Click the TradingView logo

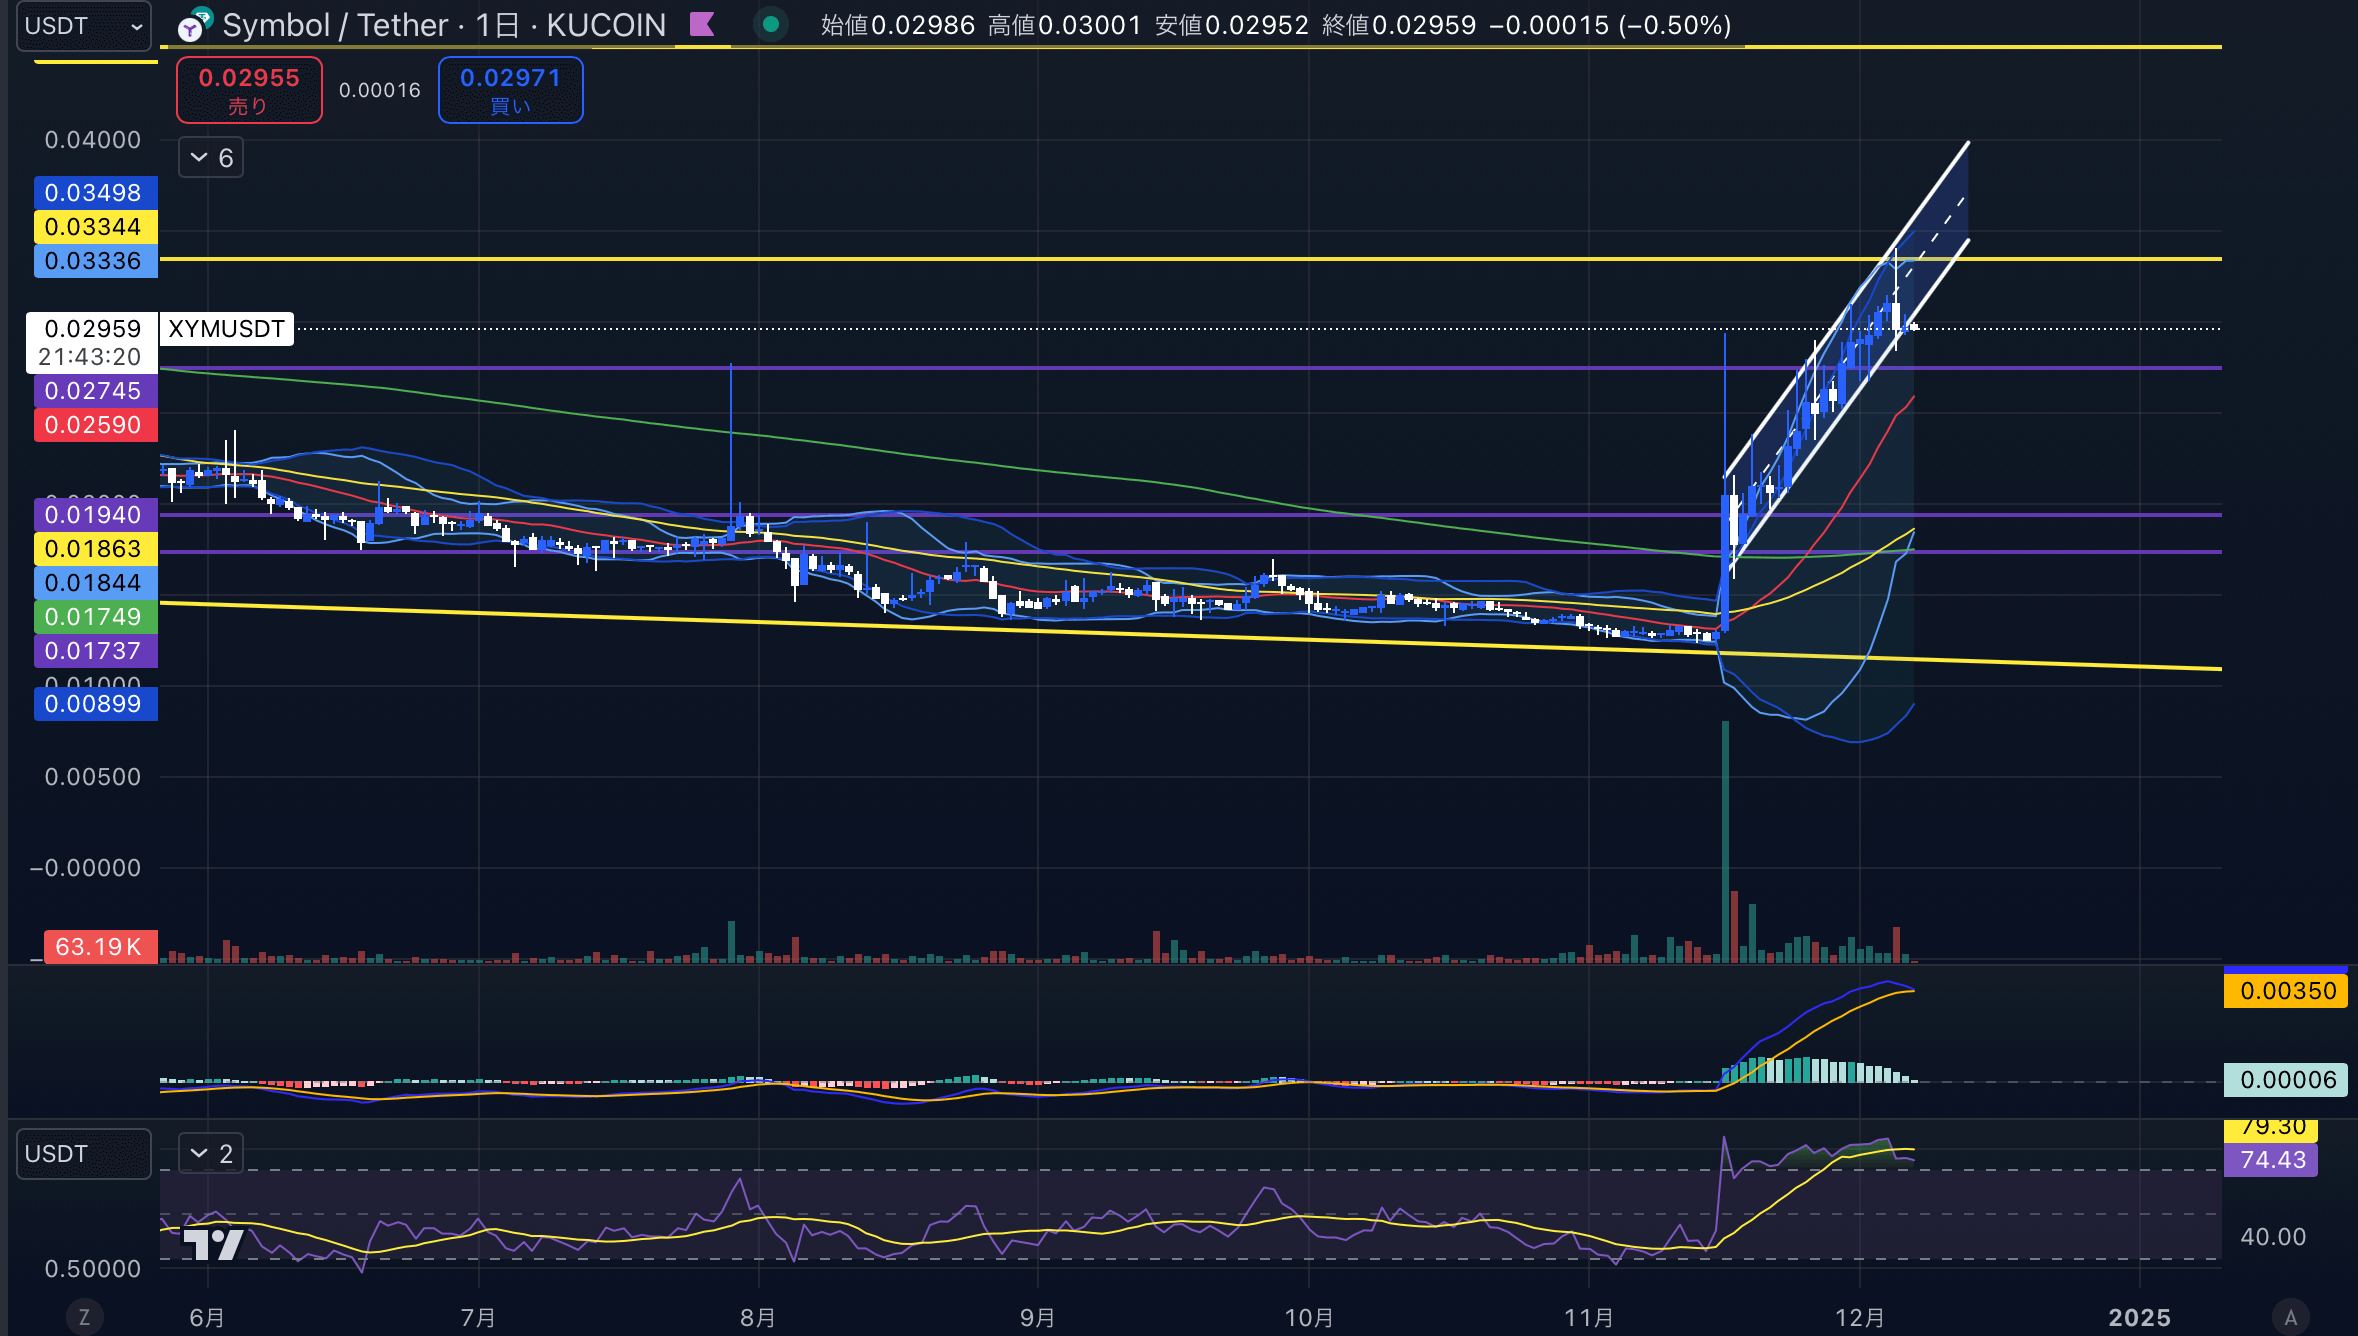pyautogui.click(x=213, y=1244)
